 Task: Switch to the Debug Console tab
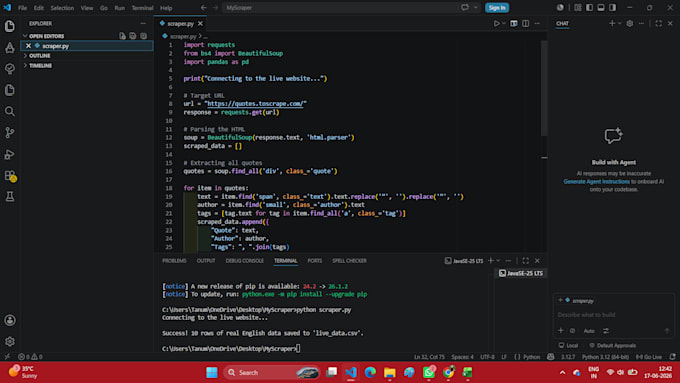pos(245,261)
